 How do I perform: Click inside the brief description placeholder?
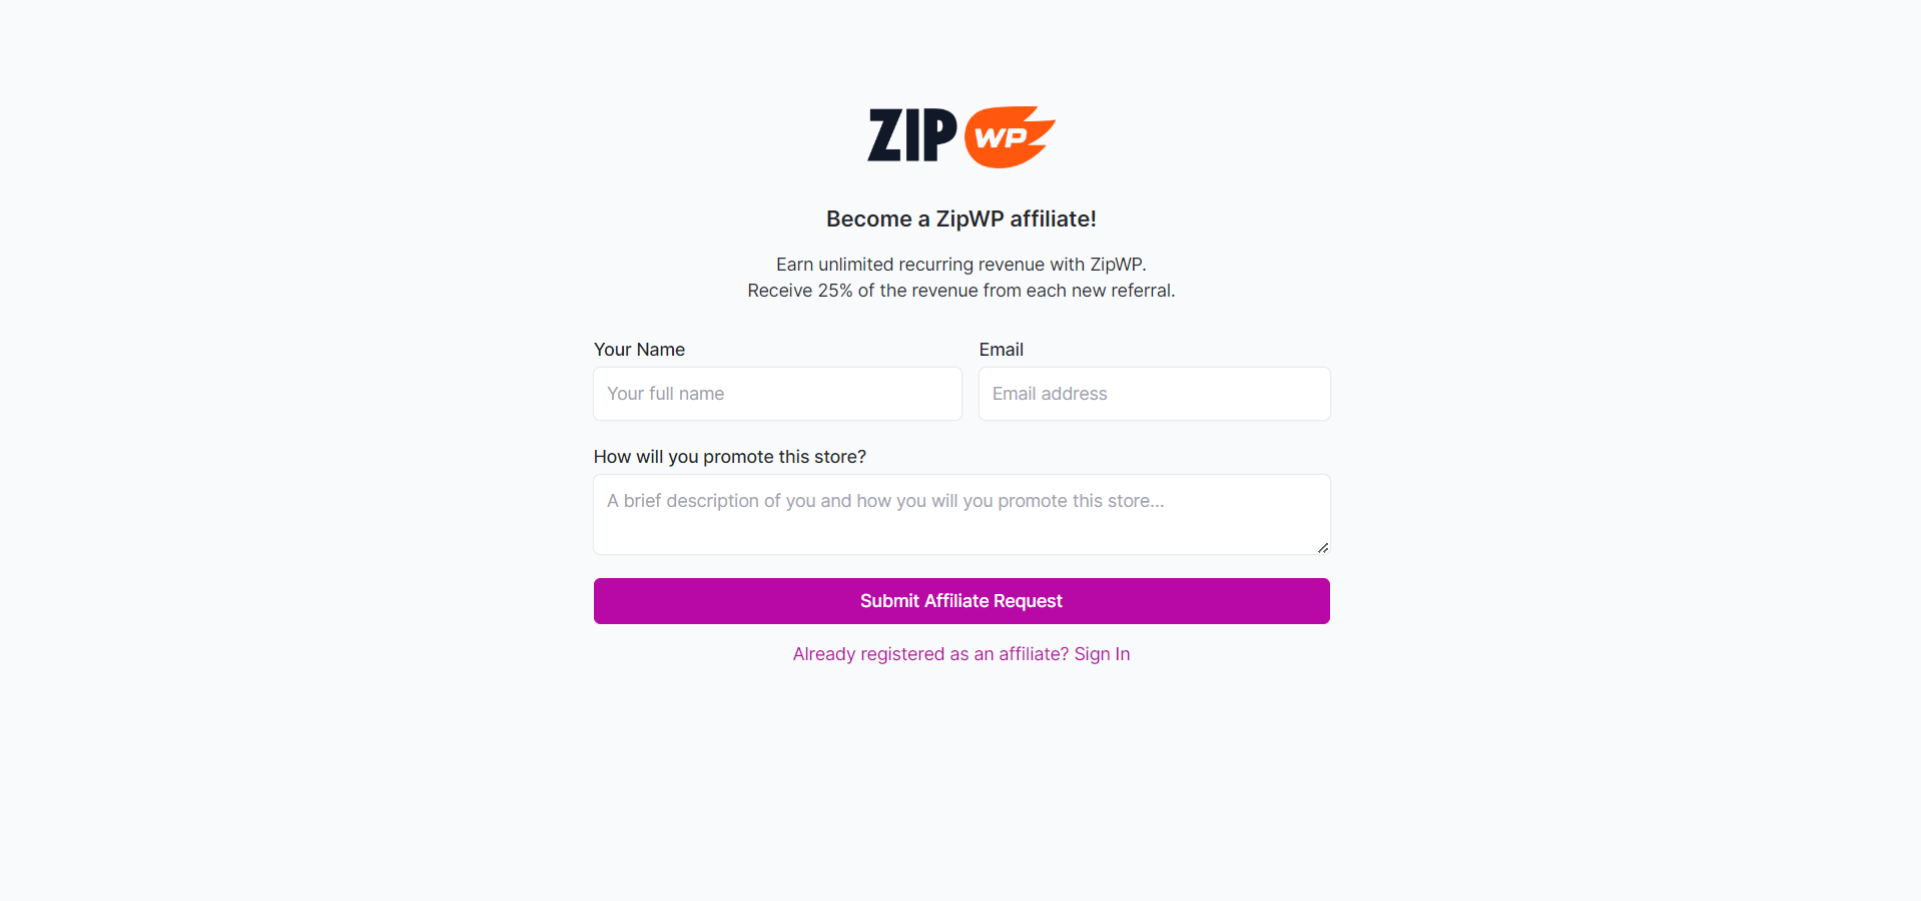pyautogui.click(x=884, y=500)
